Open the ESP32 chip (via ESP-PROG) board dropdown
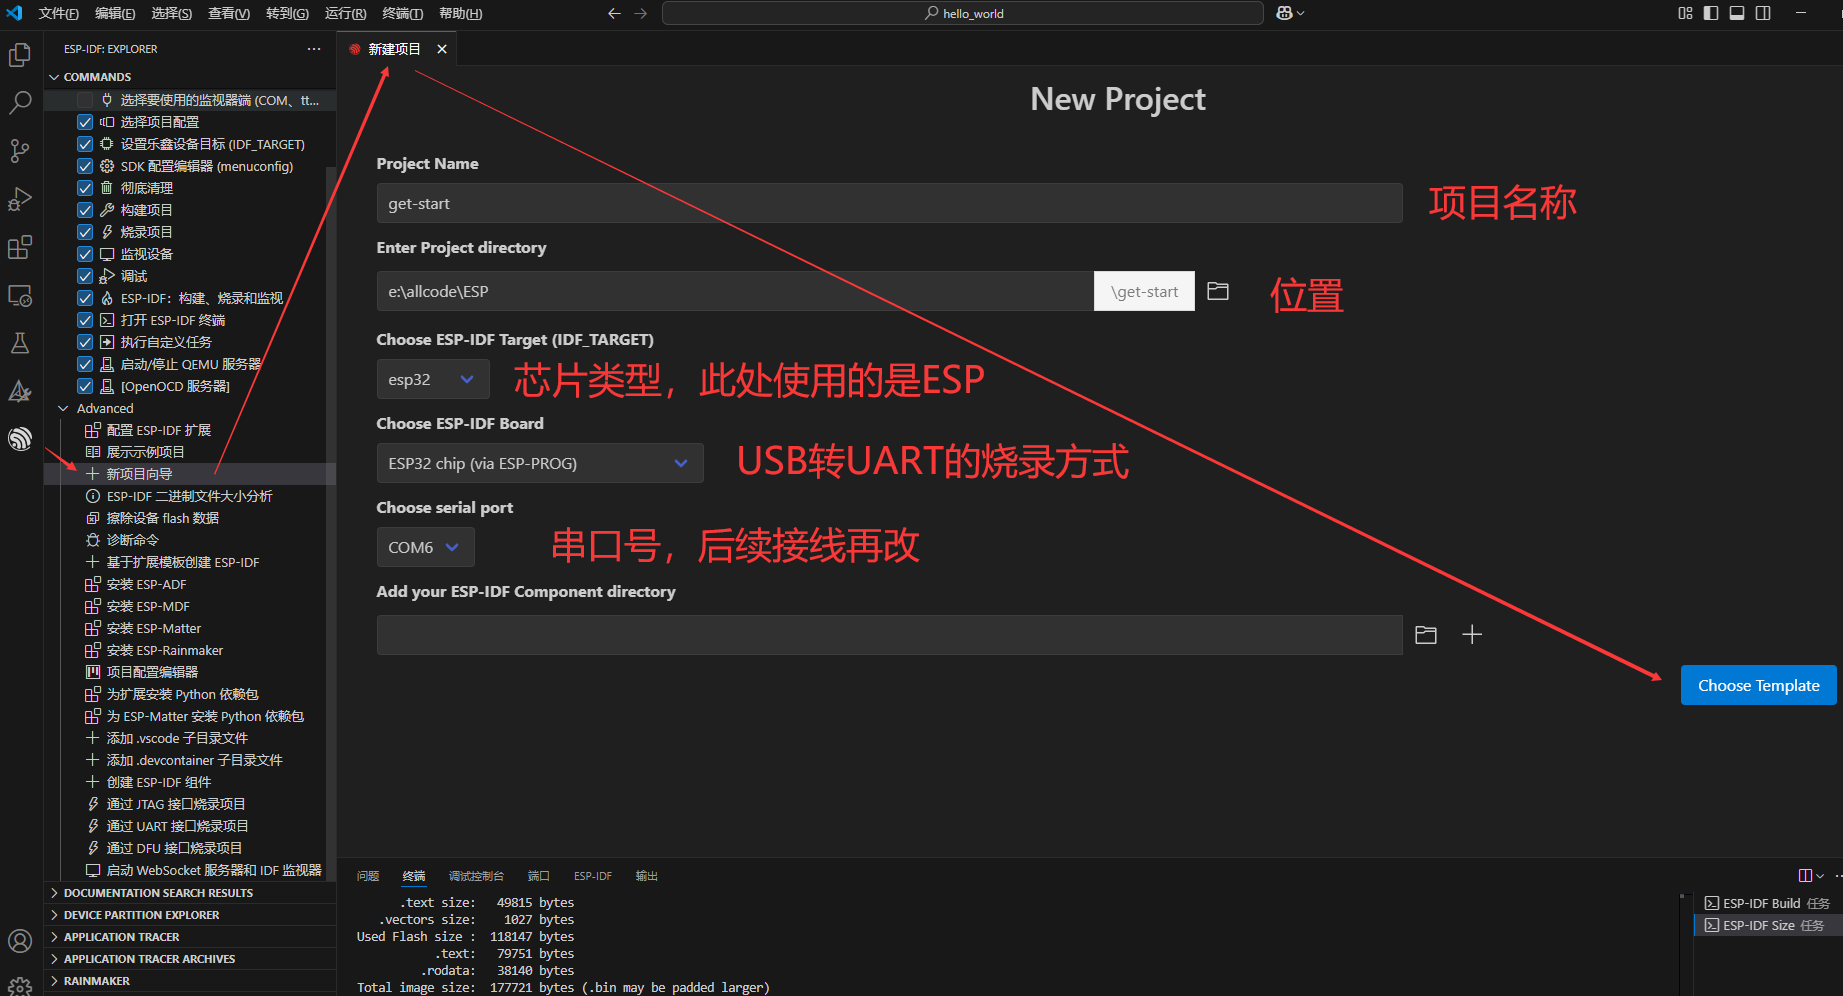1843x996 pixels. pyautogui.click(x=540, y=463)
